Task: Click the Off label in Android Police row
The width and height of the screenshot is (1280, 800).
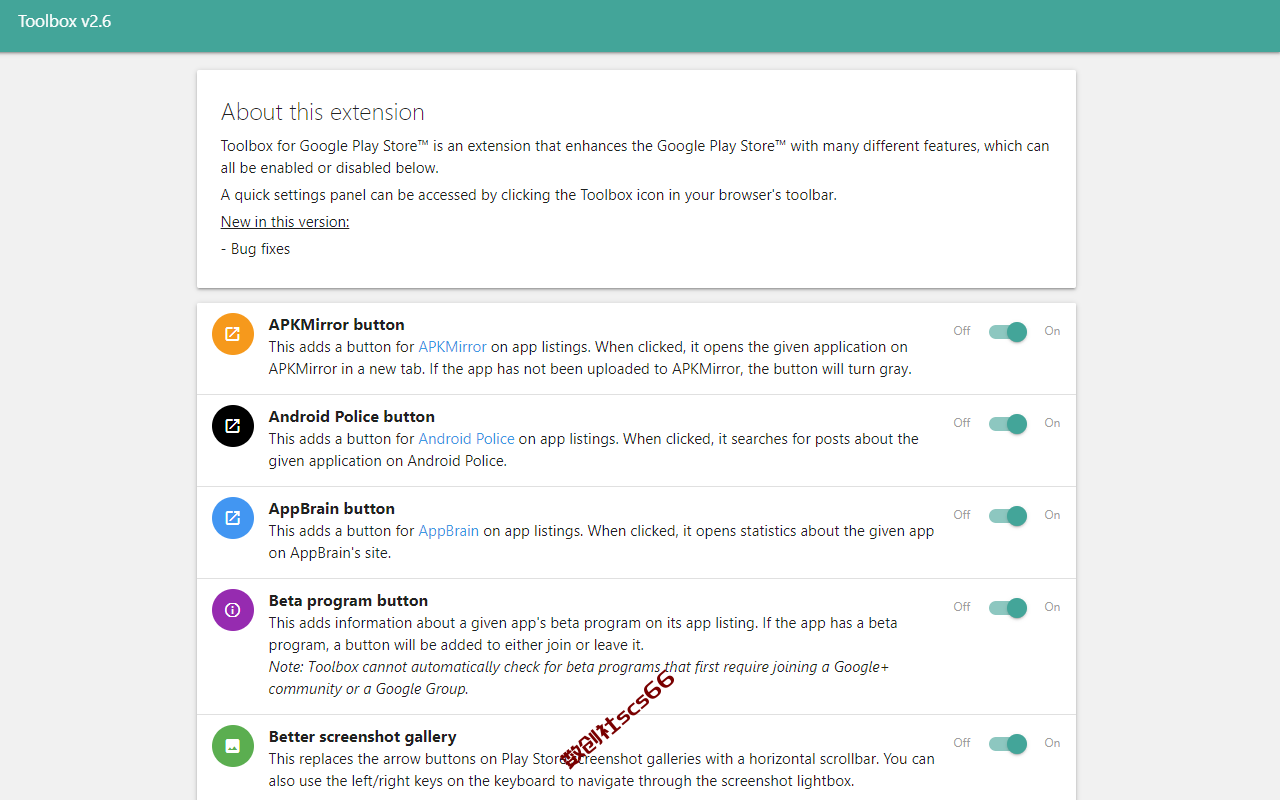Action: 962,423
